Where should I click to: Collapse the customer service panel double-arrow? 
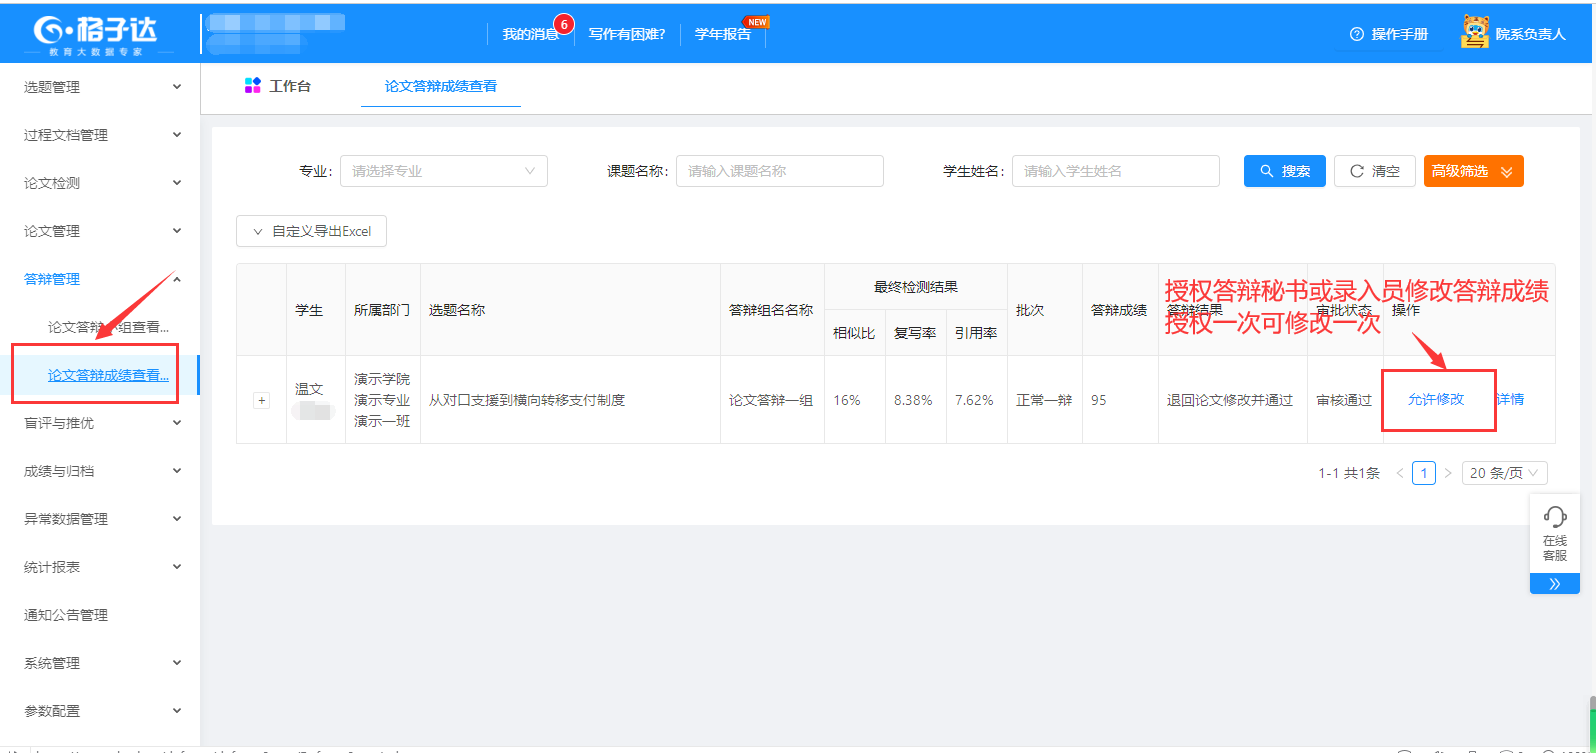coord(1555,584)
